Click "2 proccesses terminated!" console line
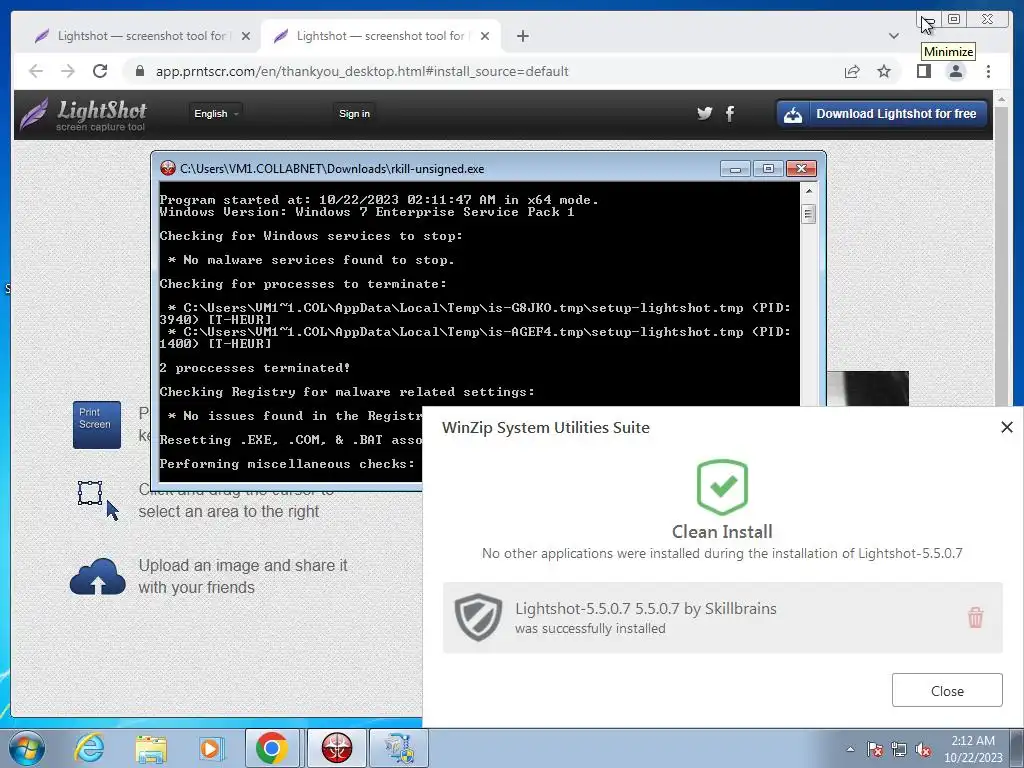This screenshot has width=1024, height=768. (254, 368)
